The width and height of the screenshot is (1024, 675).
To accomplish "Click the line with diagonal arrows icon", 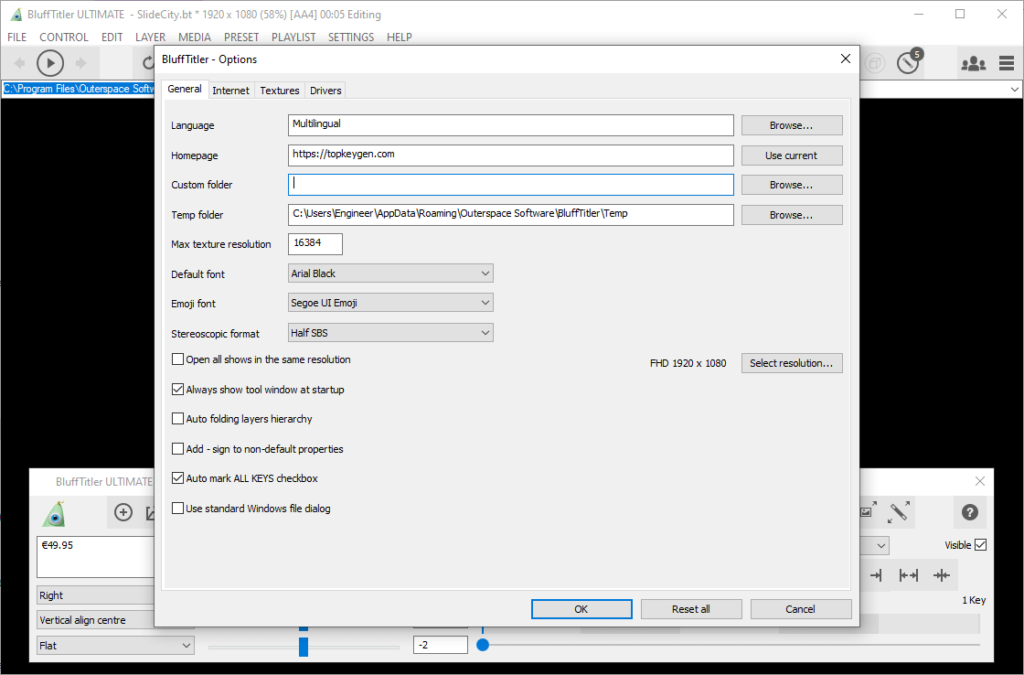I will click(x=899, y=512).
